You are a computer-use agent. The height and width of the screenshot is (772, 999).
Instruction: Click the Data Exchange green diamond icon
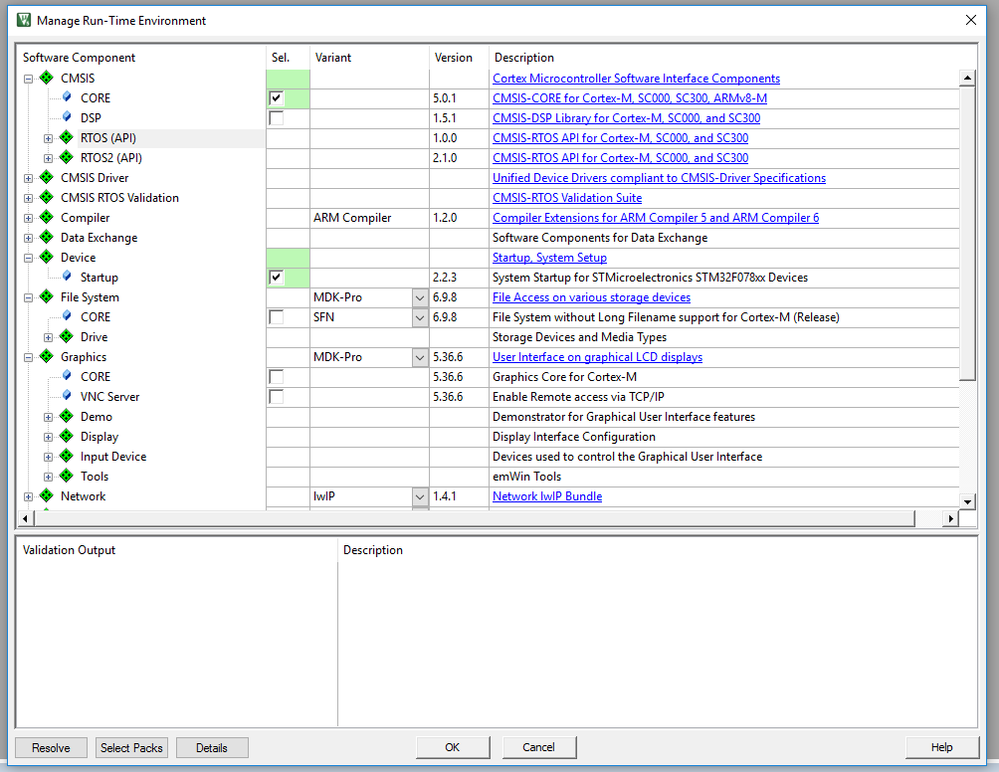[47, 237]
